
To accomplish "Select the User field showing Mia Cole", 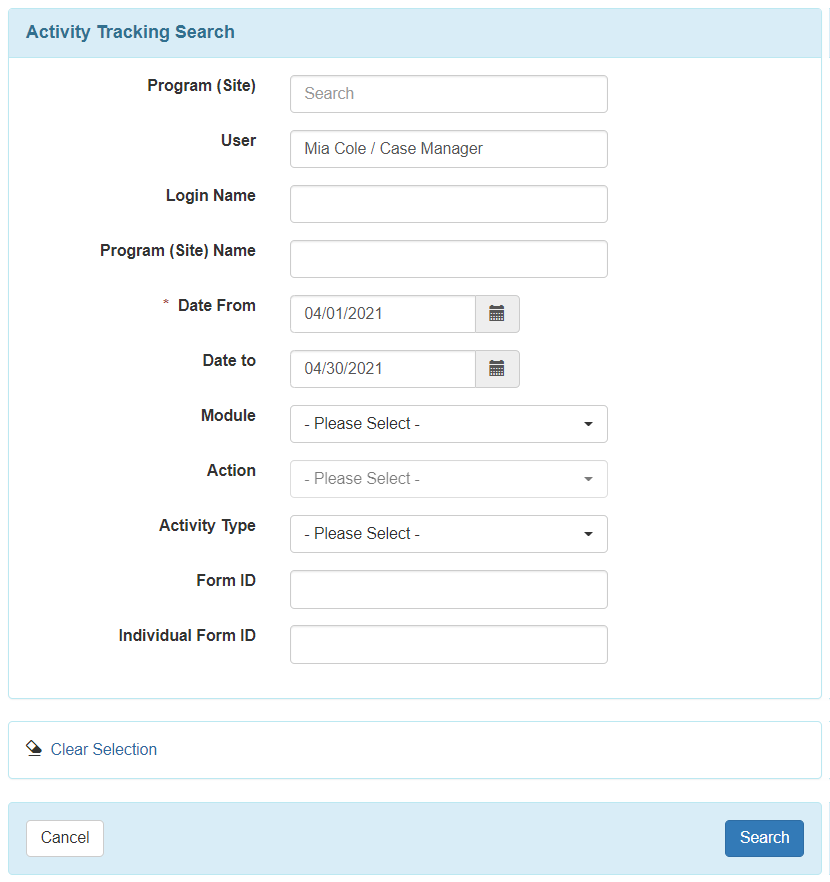I will click(448, 149).
